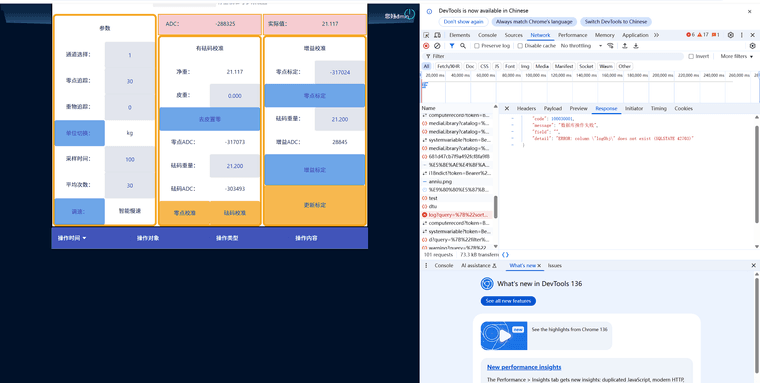Screen dimensions: 760x383
Task: Sort the log by 操作时间 arrow
Action: point(84,238)
